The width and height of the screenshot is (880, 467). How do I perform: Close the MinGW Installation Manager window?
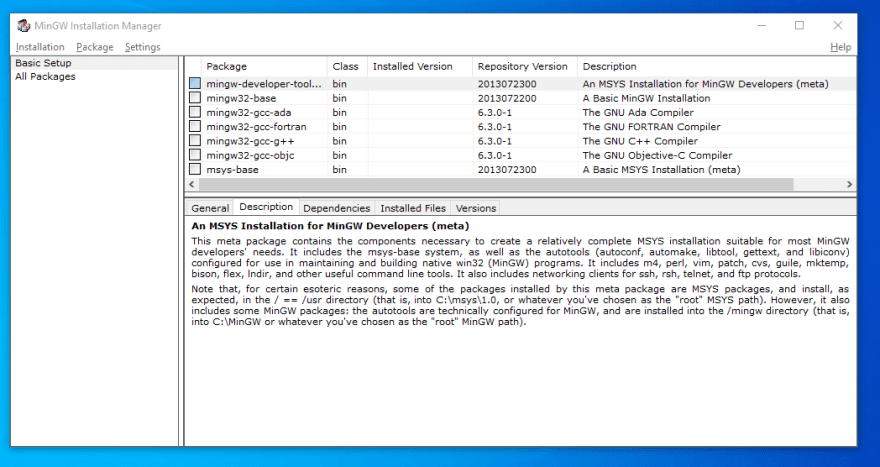coord(837,25)
